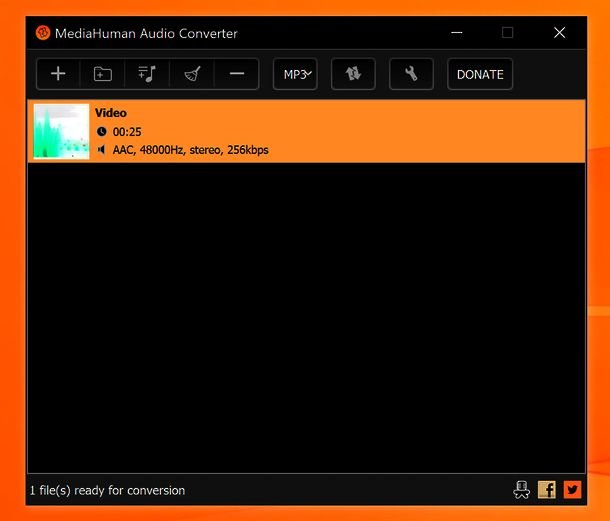The height and width of the screenshot is (521, 610).
Task: Open the Facebook icon in status bar
Action: pos(547,489)
